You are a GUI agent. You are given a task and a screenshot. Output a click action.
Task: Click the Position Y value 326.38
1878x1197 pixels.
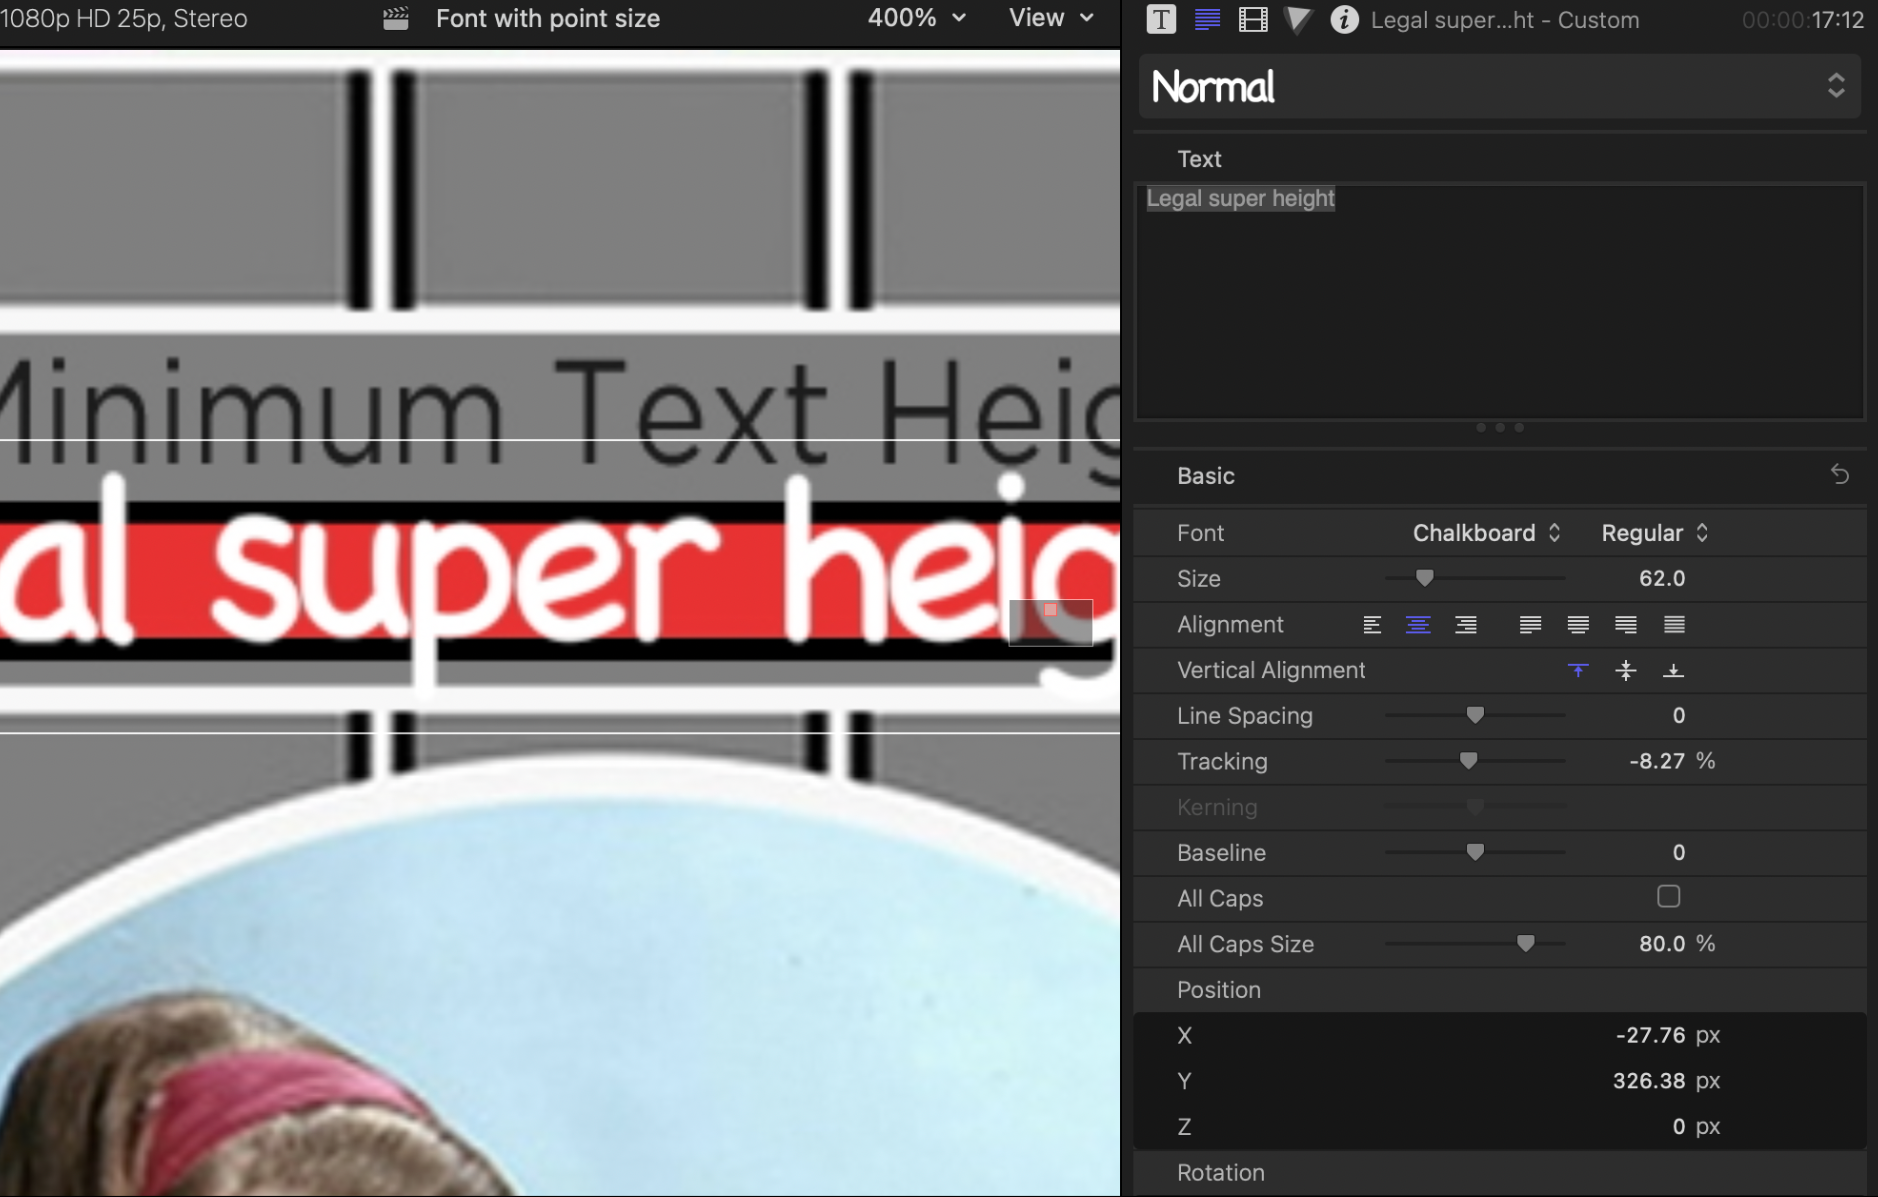pos(1649,1081)
